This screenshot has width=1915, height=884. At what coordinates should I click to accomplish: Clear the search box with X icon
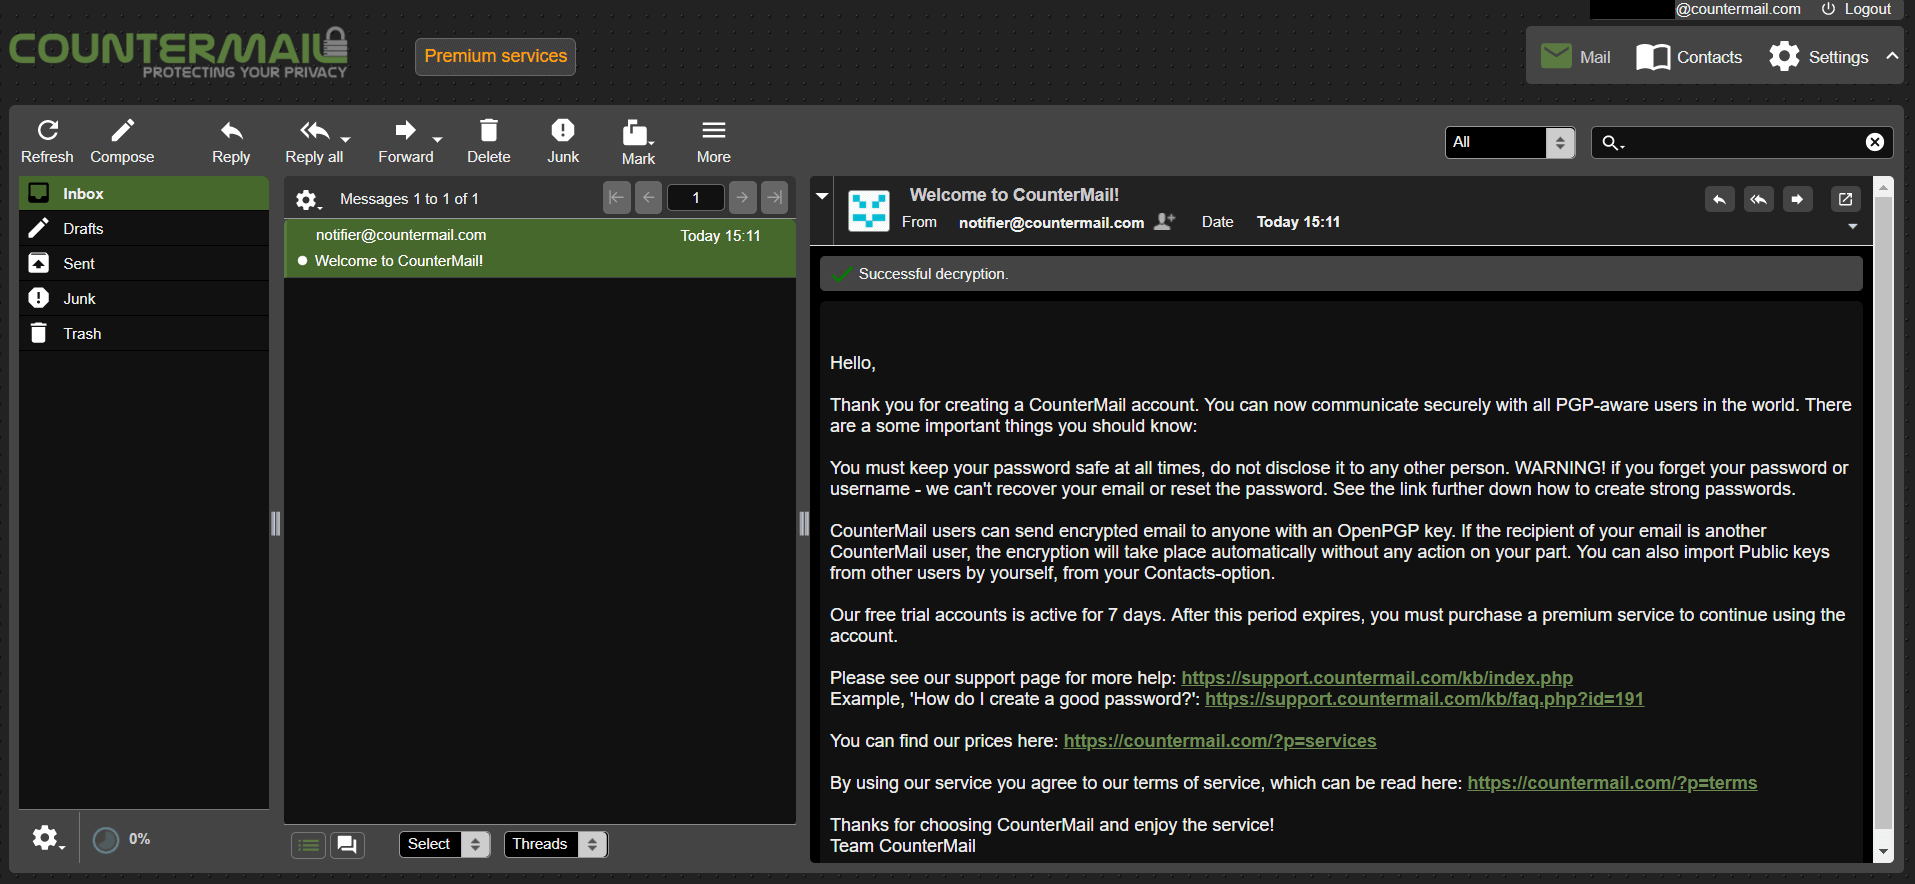click(1875, 142)
